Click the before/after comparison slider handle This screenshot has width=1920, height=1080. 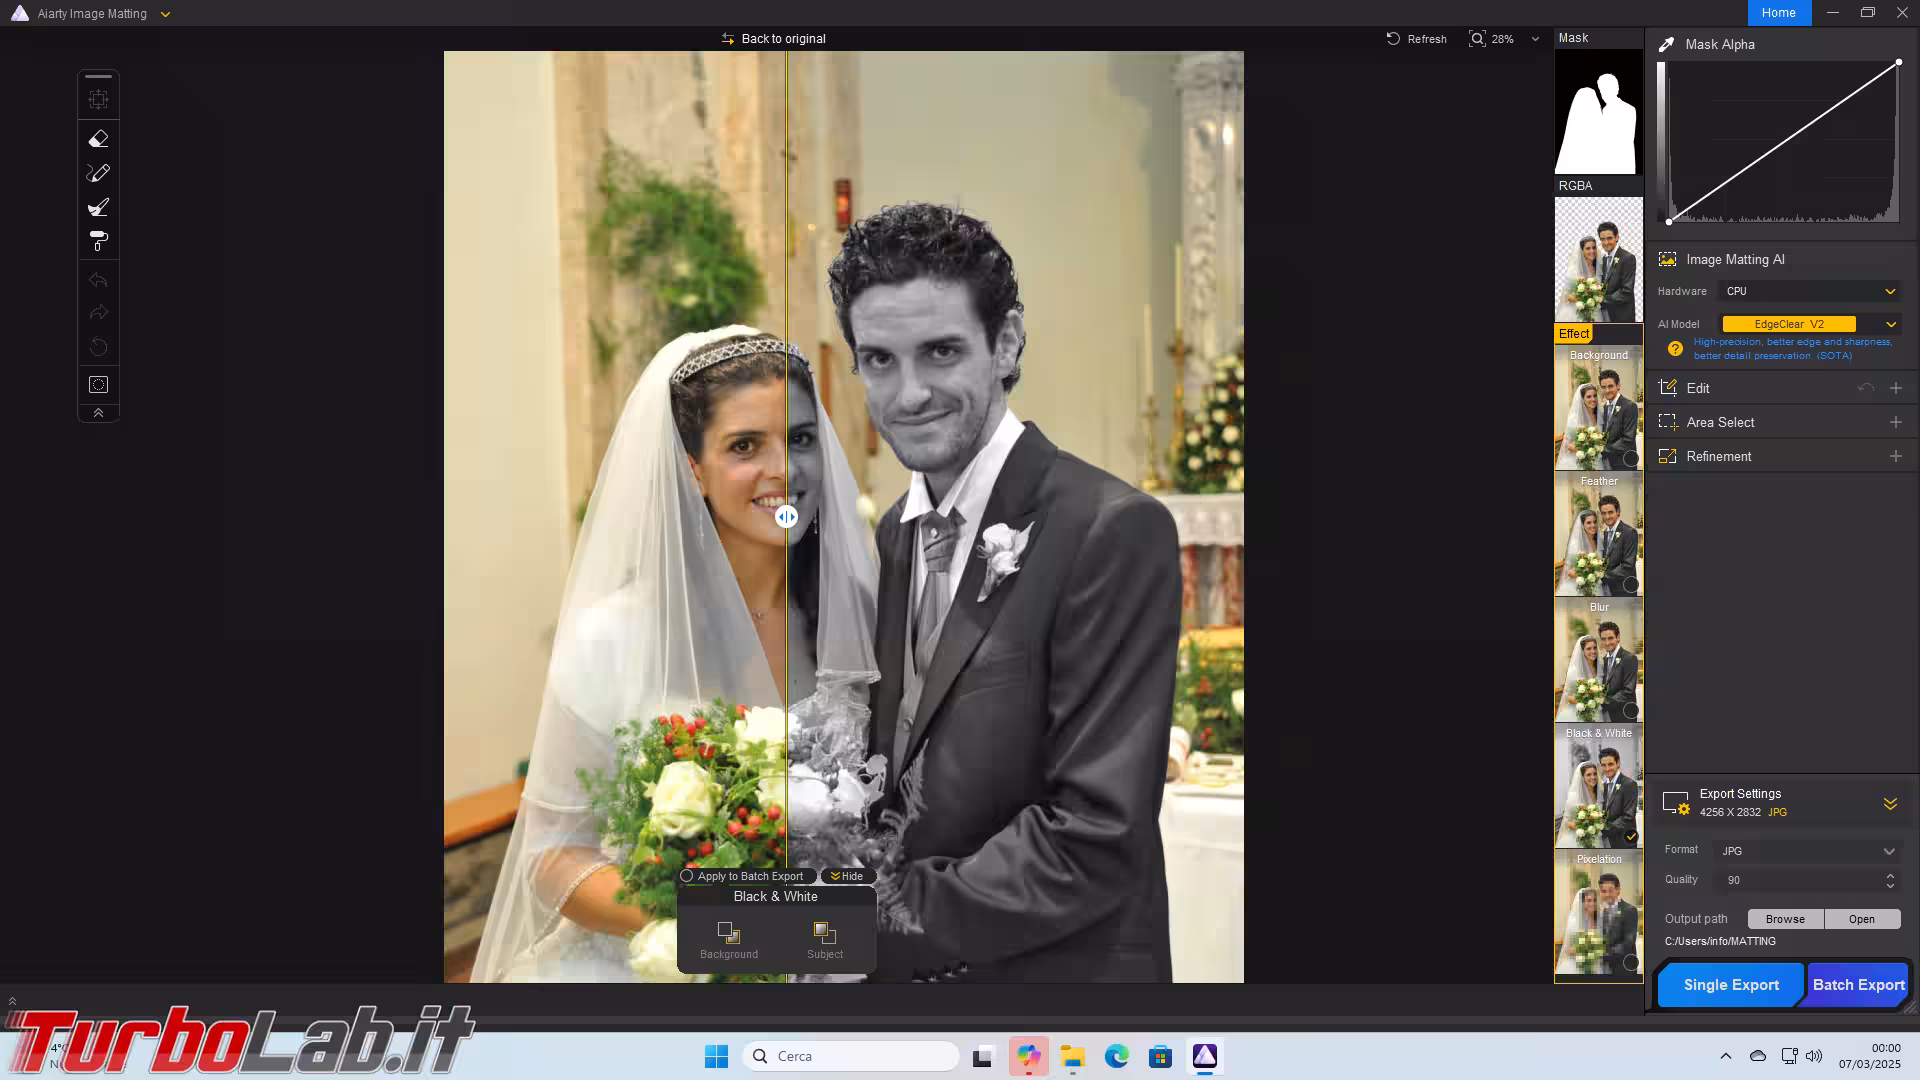pyautogui.click(x=787, y=517)
